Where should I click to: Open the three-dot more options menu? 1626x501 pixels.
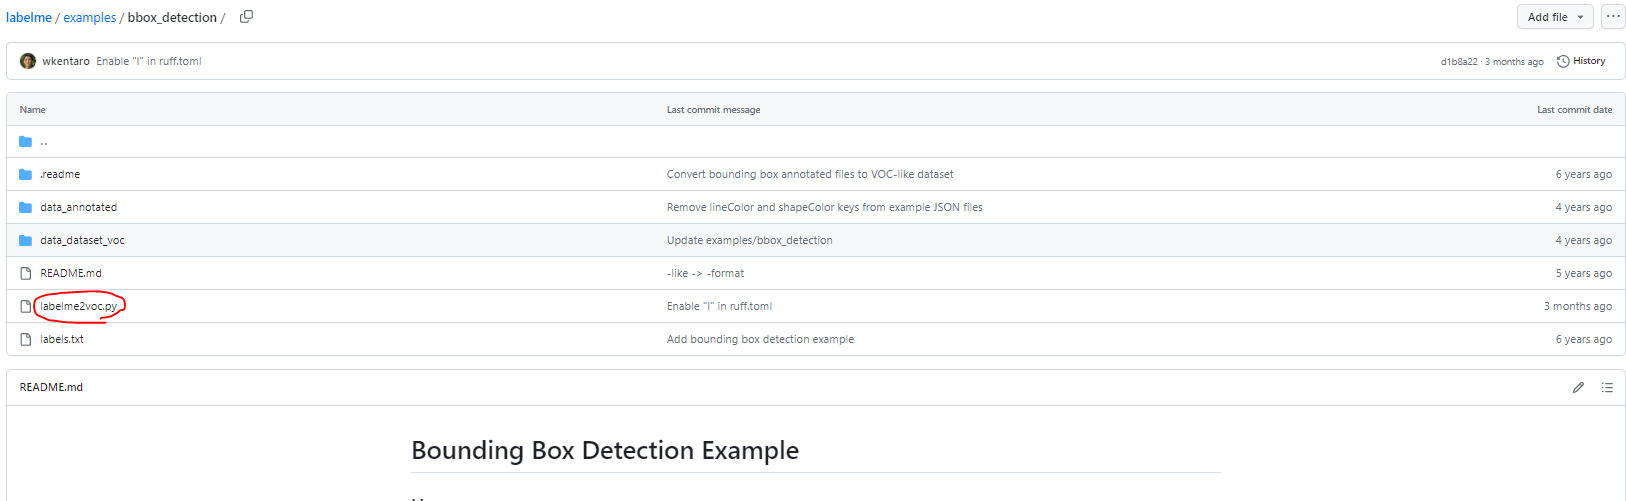[1612, 17]
